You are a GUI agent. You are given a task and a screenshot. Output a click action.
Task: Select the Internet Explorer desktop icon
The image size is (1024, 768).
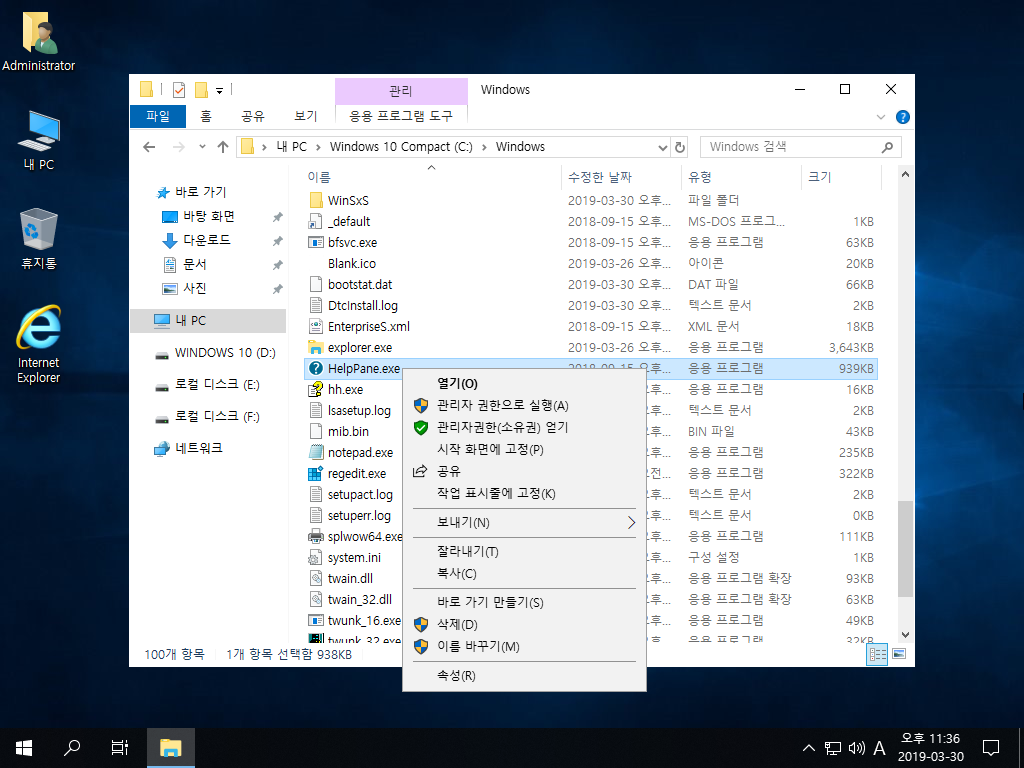click(39, 344)
